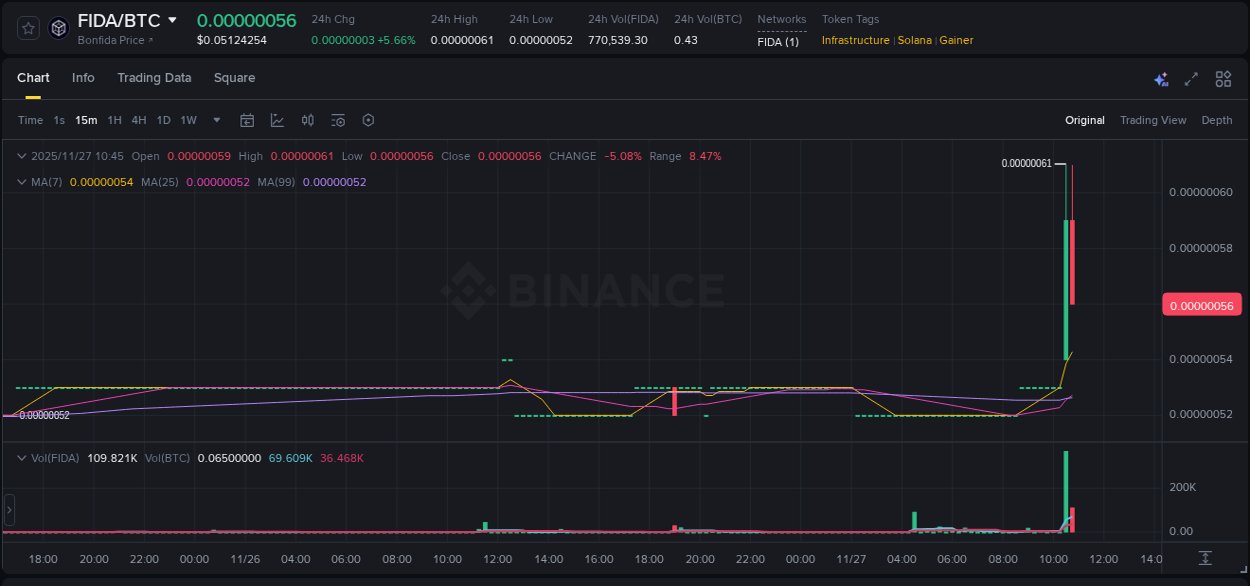Click the red current price label 0.00000056

coord(1202,304)
